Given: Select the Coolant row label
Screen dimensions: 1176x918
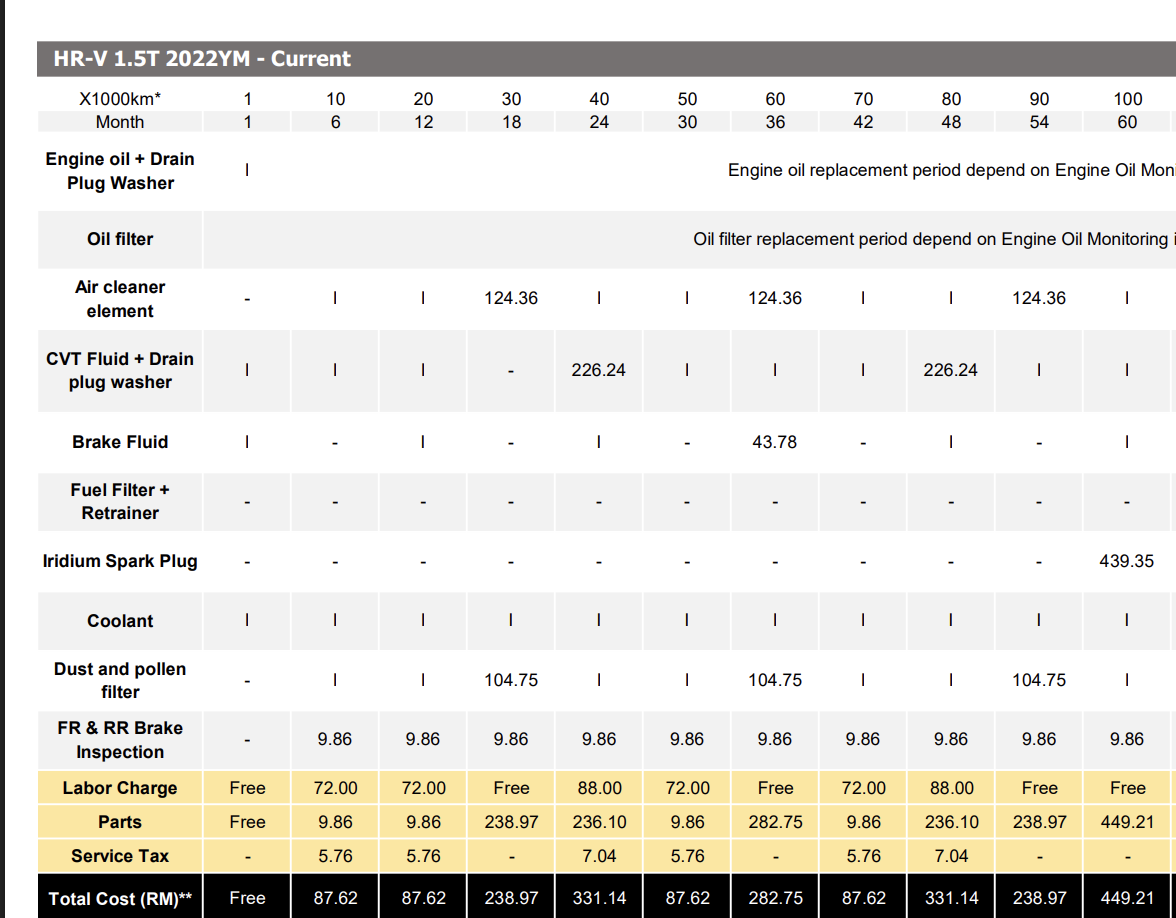Looking at the screenshot, I should coord(120,621).
